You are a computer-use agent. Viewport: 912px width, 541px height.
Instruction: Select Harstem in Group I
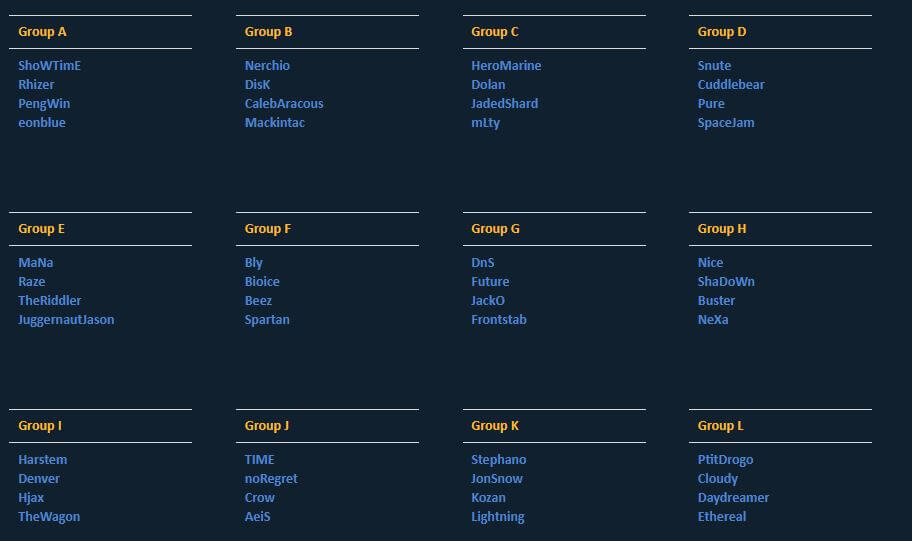[x=43, y=460]
